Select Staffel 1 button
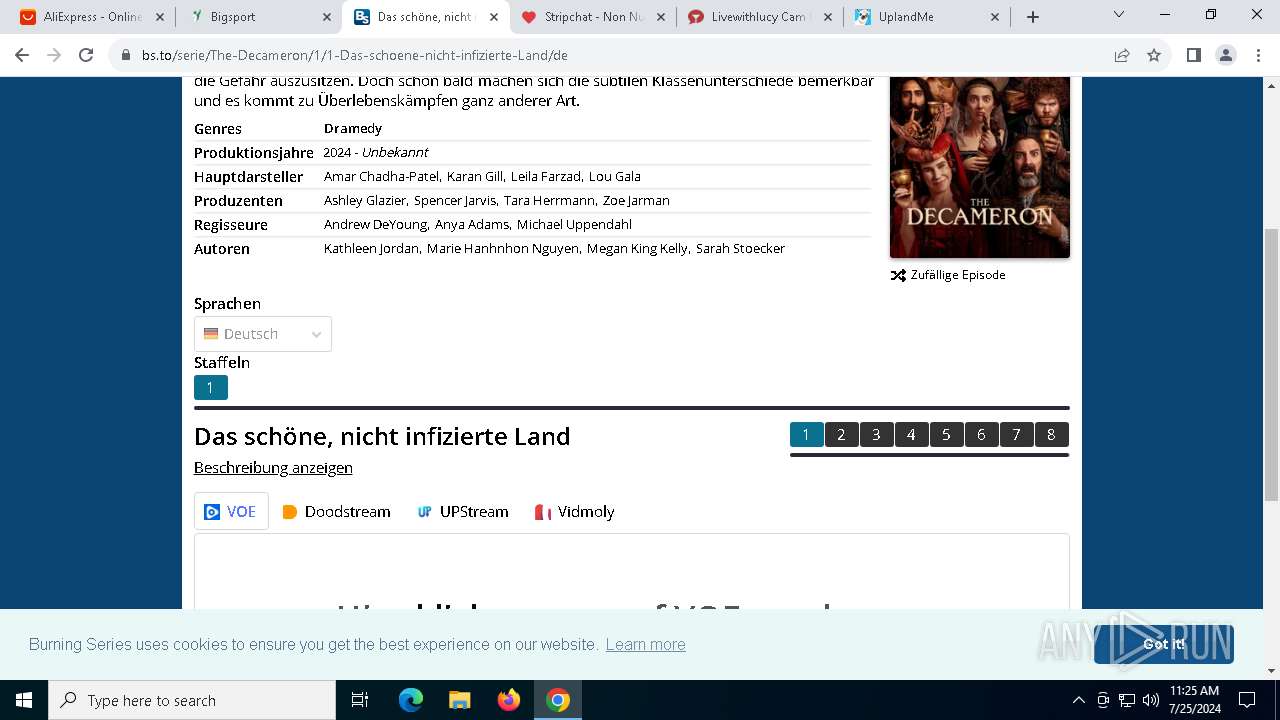Image resolution: width=1280 pixels, height=720 pixels. (210, 387)
